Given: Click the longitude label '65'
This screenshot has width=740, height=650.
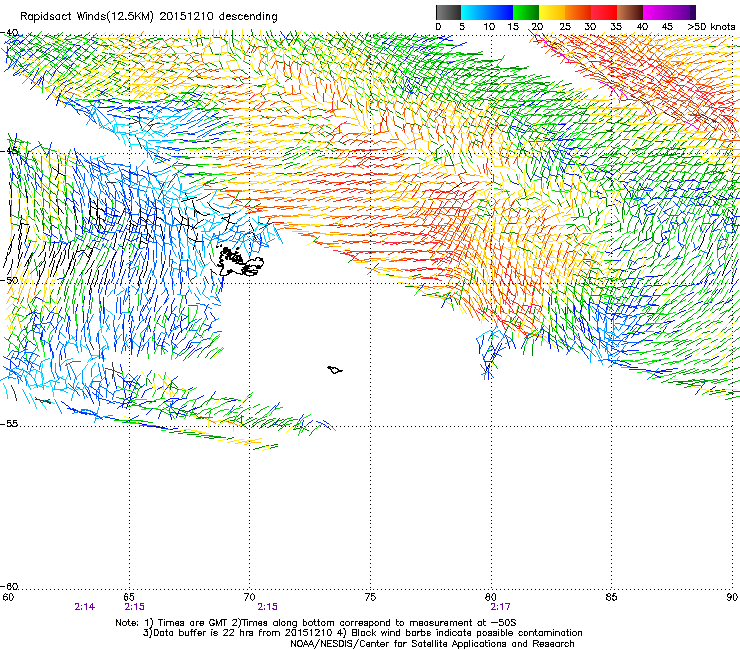Looking at the screenshot, I should 129,597.
